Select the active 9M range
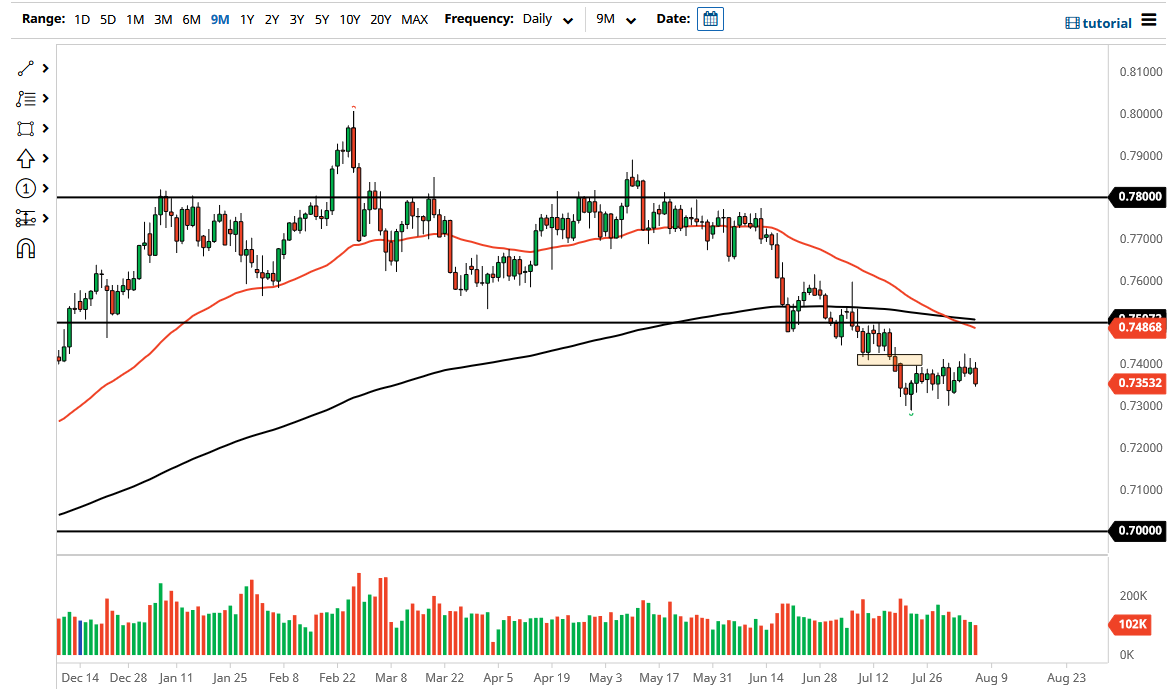The height and width of the screenshot is (690, 1170). click(x=220, y=19)
